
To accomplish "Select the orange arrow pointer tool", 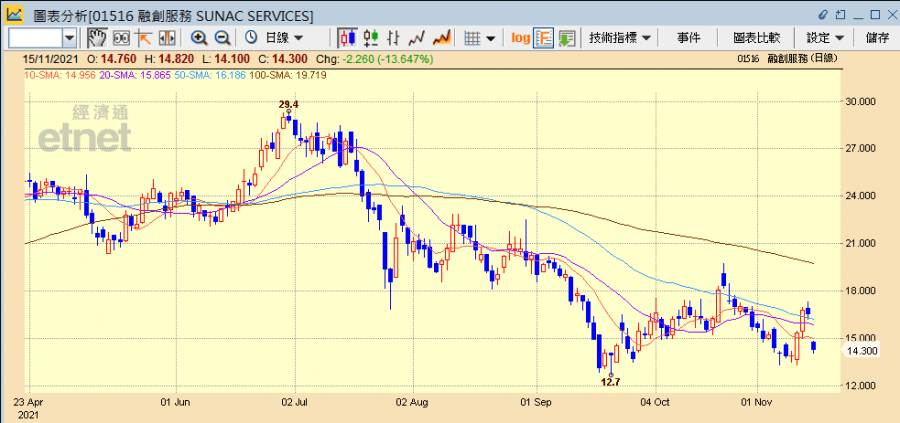I will pos(144,37).
